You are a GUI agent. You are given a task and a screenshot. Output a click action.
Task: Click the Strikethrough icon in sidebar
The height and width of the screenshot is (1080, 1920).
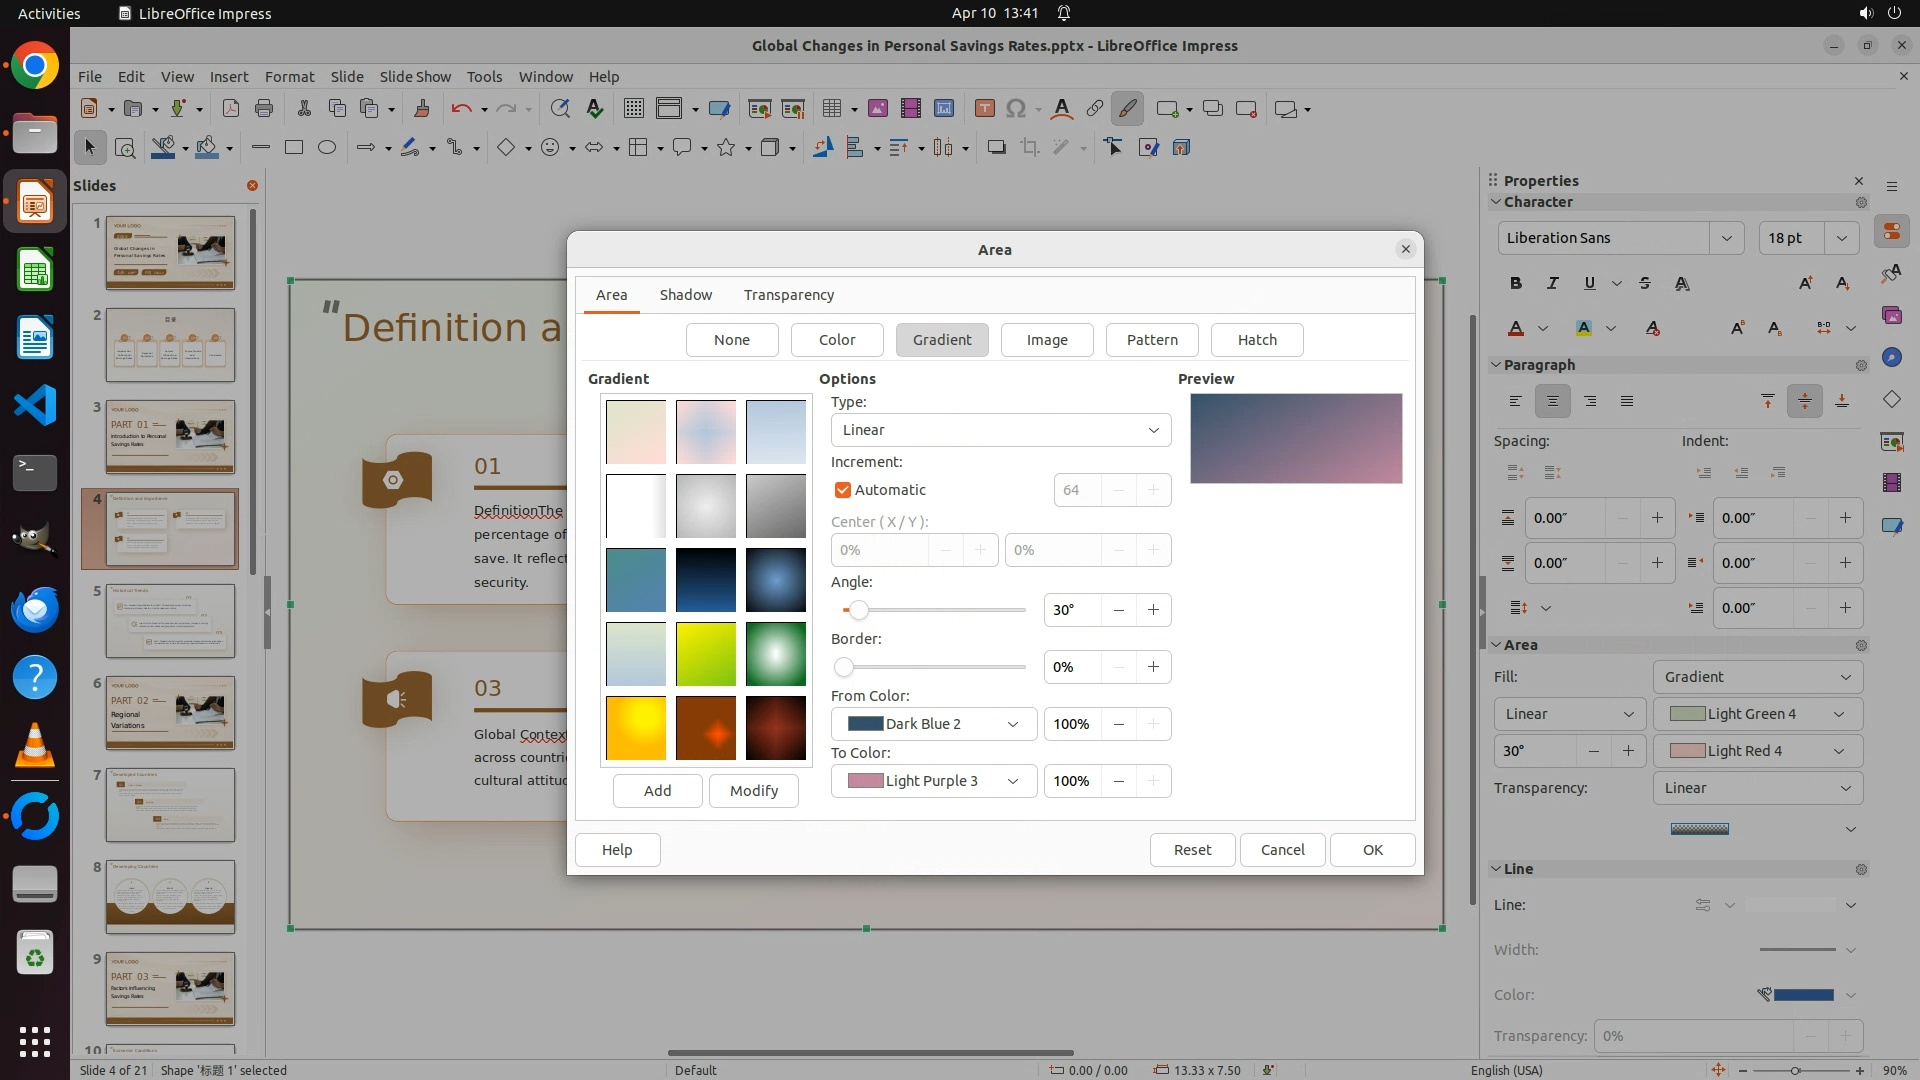pos(1645,283)
